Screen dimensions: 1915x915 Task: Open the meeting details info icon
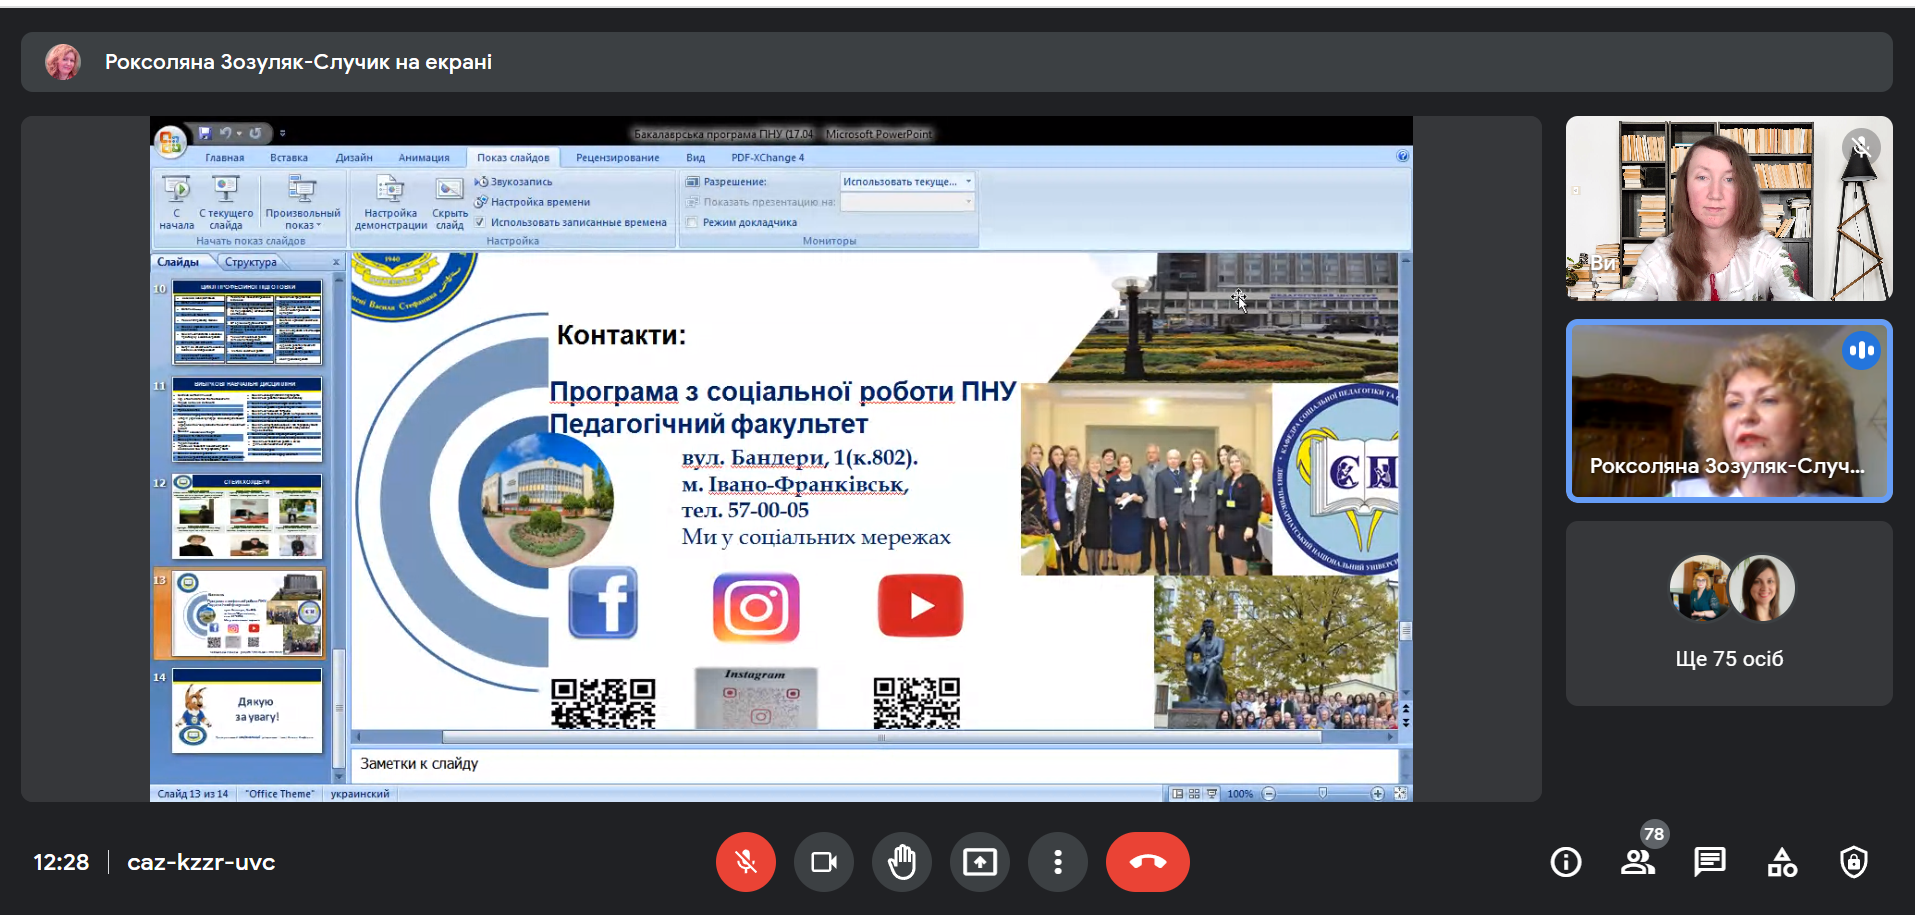pyautogui.click(x=1565, y=862)
